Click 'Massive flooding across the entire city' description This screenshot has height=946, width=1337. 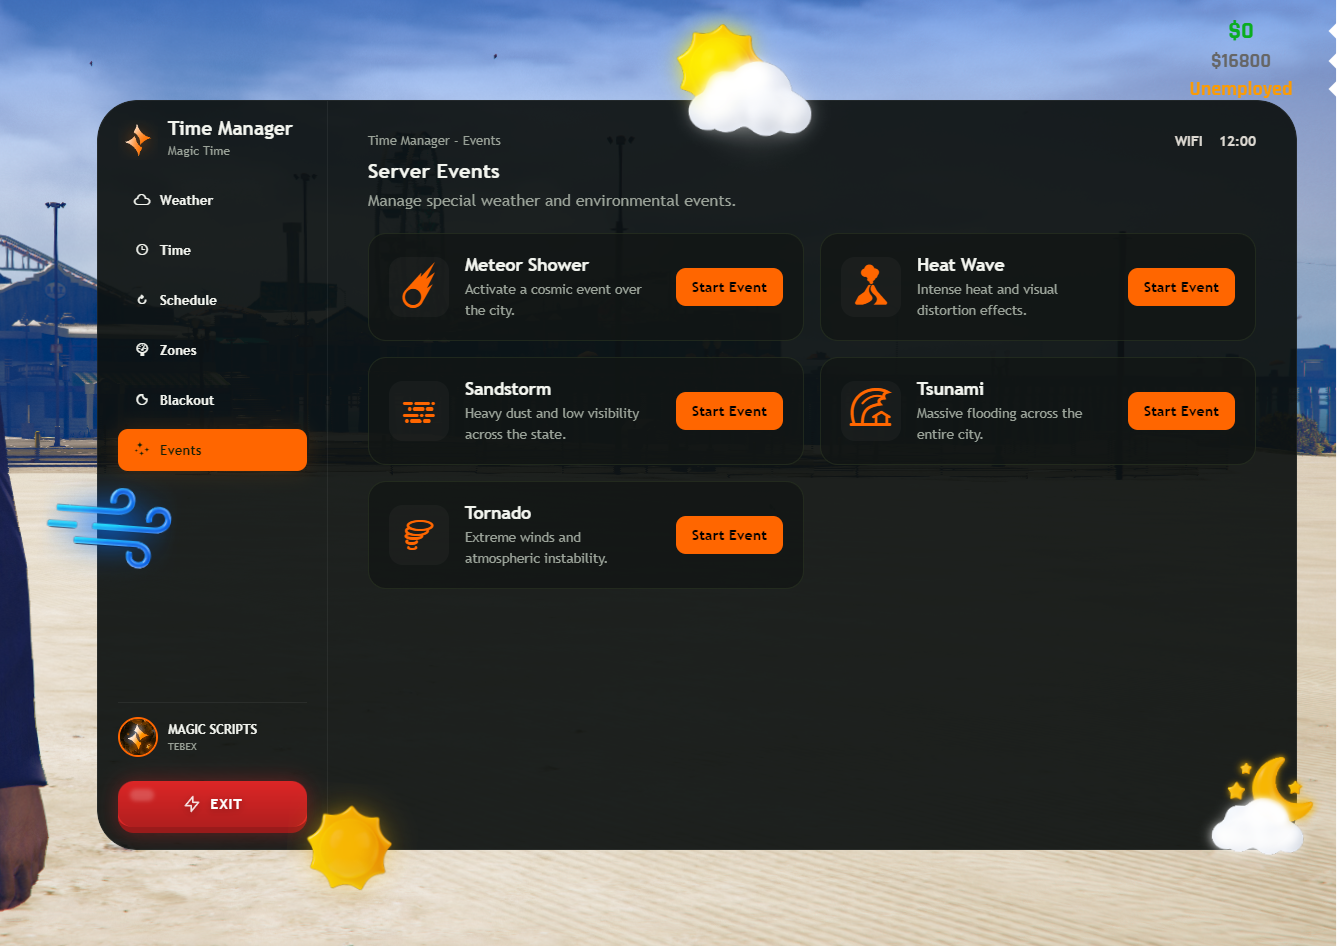999,424
